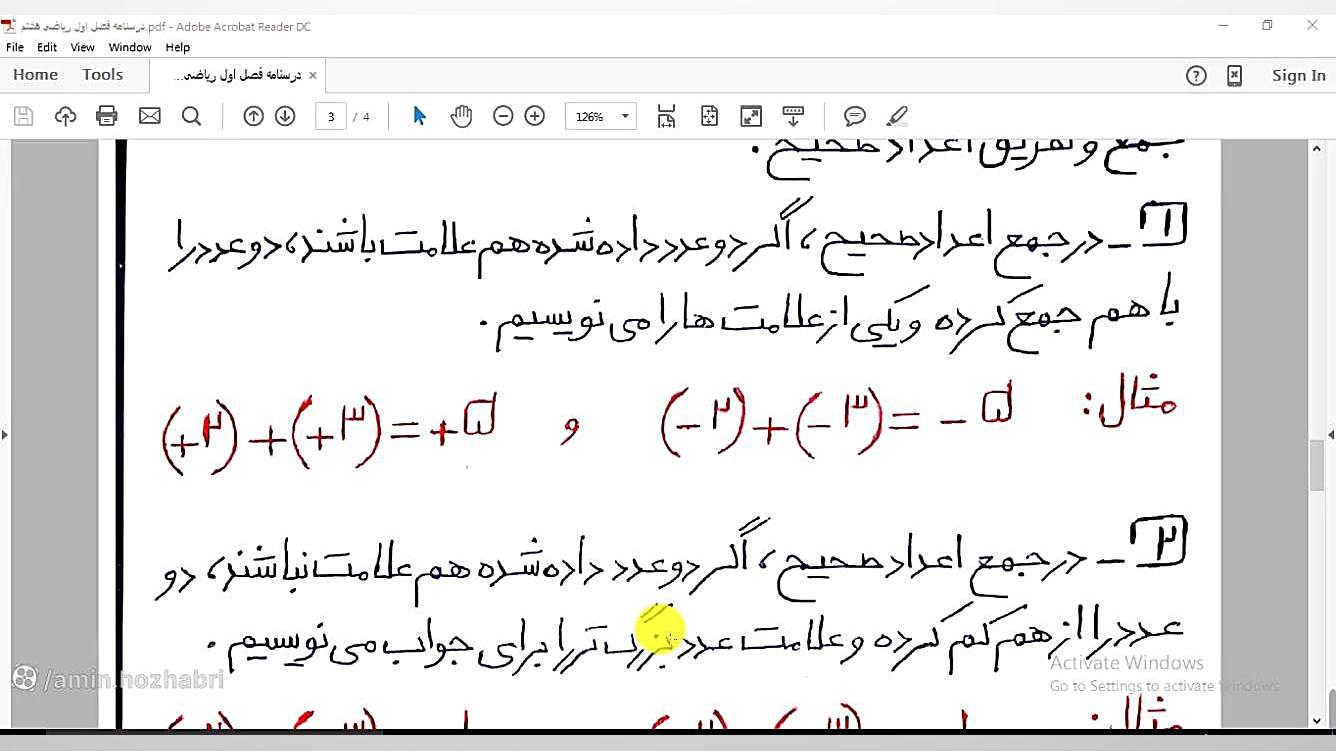Zoom in with the plus button
This screenshot has height=751, width=1336.
coord(535,116)
